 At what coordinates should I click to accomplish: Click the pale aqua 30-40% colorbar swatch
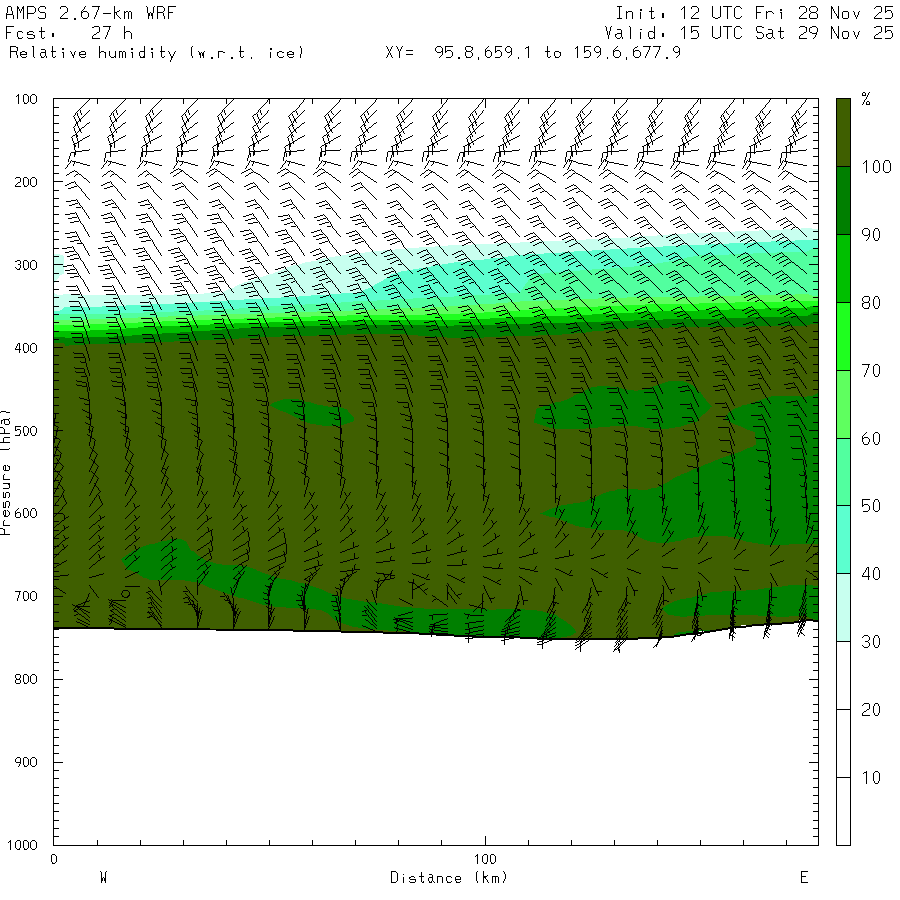click(x=843, y=607)
